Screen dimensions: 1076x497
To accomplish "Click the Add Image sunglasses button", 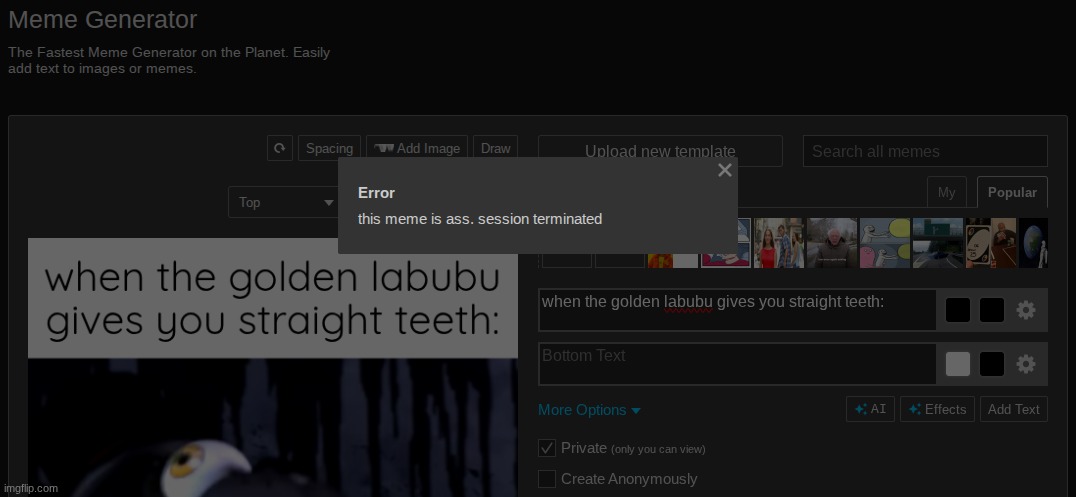I will (417, 148).
